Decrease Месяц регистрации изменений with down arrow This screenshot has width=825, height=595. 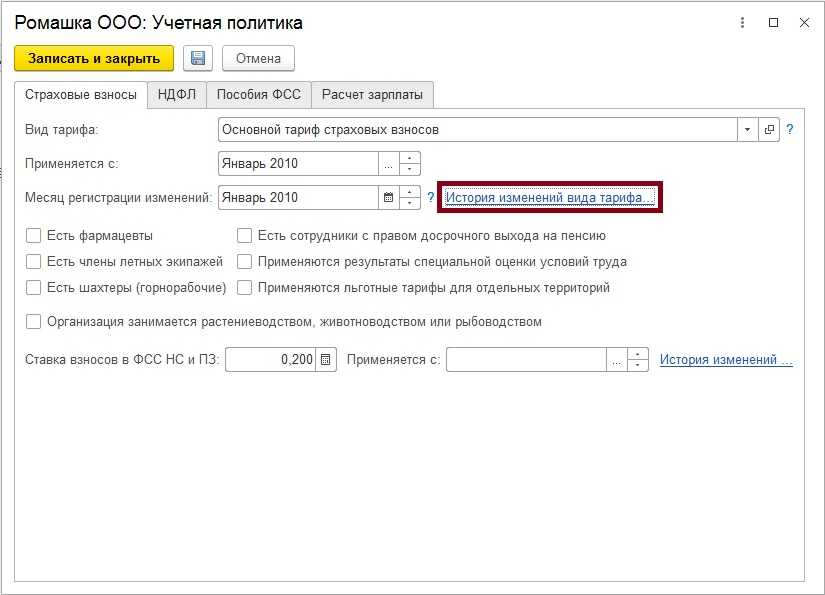[x=410, y=204]
